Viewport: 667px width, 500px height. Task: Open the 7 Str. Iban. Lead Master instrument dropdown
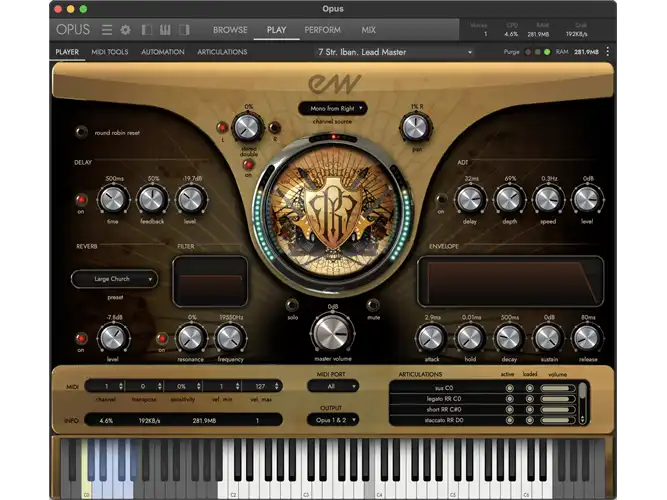click(x=394, y=52)
